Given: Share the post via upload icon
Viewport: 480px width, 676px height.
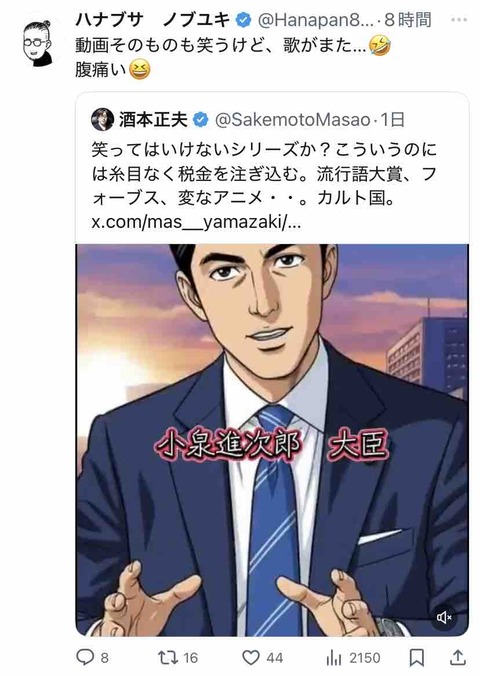Looking at the screenshot, I should click(x=458, y=657).
